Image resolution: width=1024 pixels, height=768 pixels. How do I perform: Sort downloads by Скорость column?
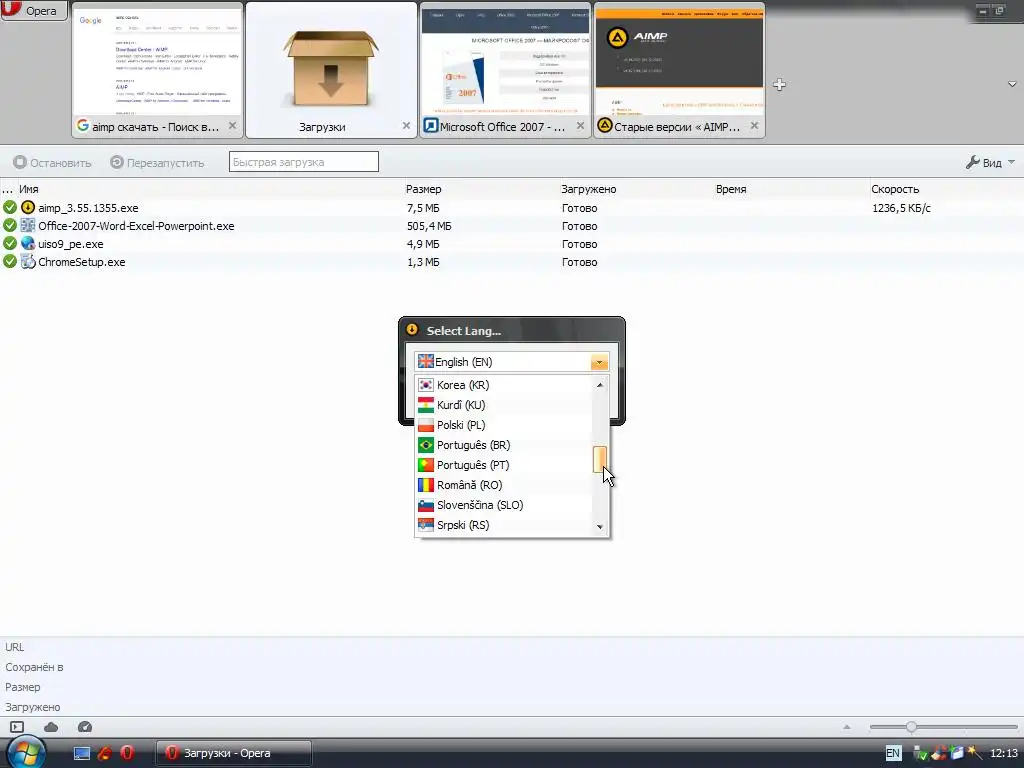pos(895,189)
